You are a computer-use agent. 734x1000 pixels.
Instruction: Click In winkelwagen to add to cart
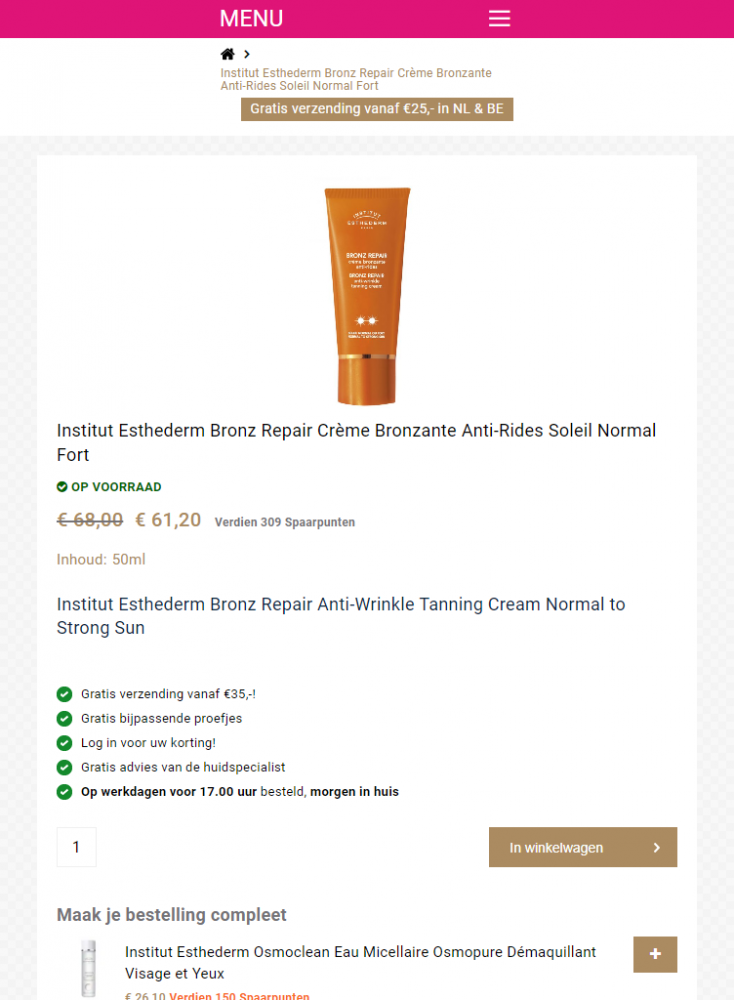point(583,847)
